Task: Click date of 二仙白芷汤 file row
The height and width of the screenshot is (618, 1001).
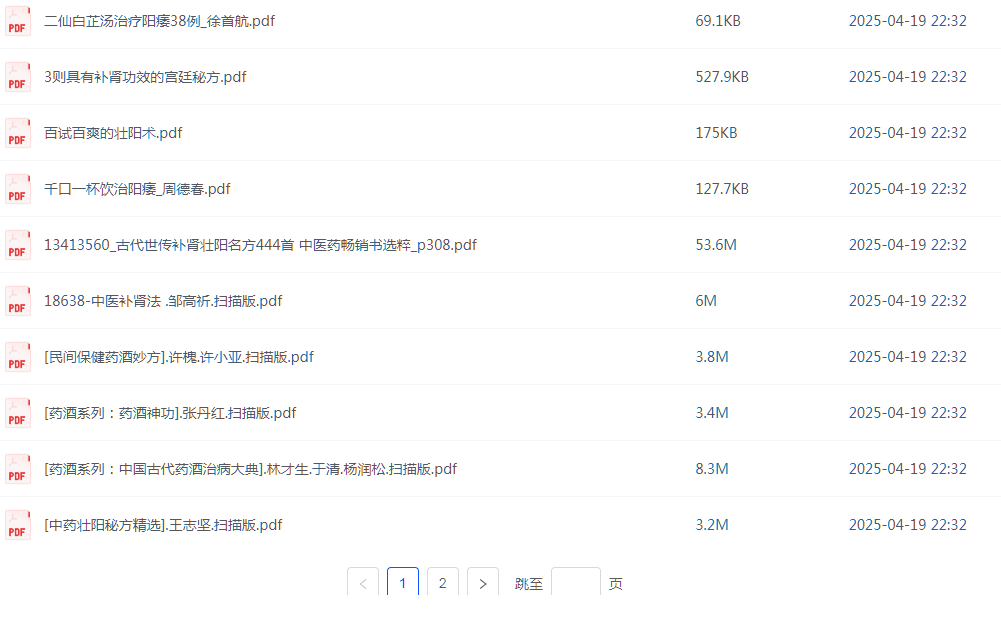Action: [908, 21]
